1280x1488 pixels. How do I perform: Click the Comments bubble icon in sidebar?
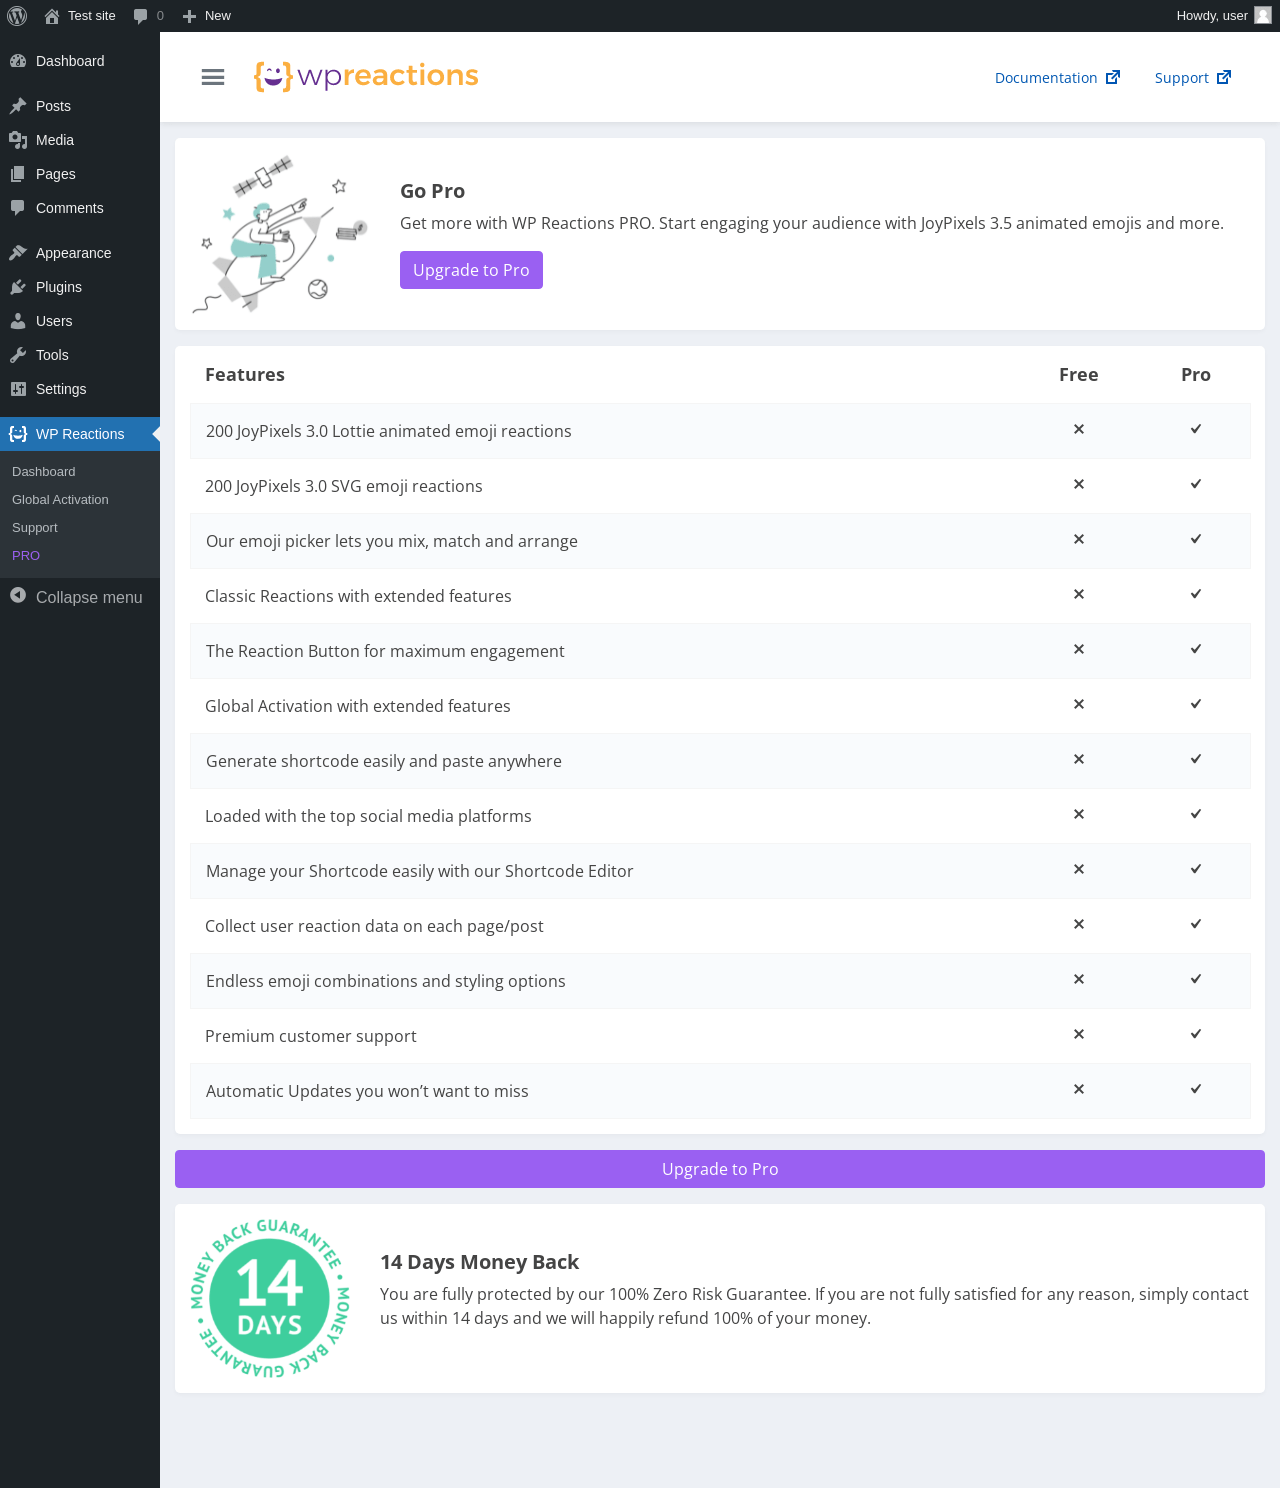(18, 208)
